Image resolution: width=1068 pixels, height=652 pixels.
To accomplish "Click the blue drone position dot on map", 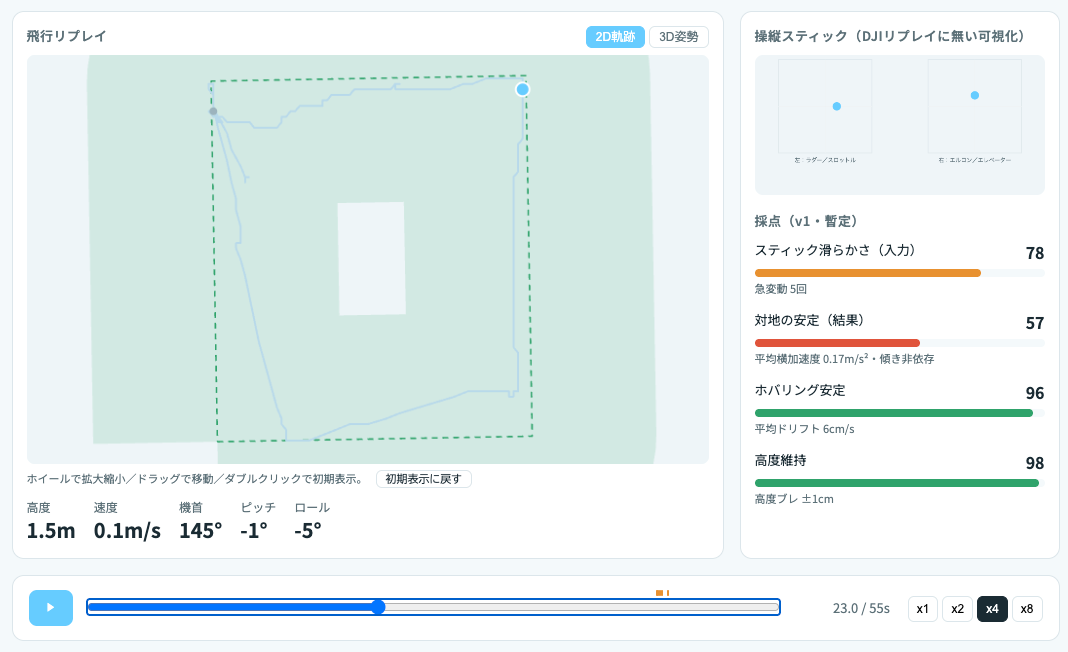I will (x=522, y=89).
